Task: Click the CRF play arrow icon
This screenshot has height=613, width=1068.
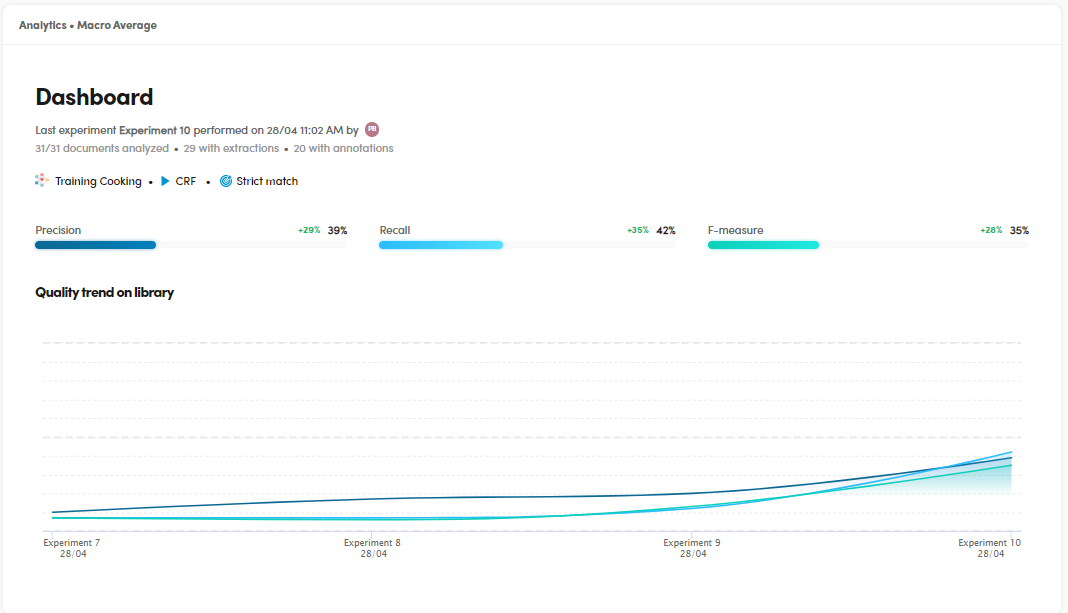Action: click(166, 181)
